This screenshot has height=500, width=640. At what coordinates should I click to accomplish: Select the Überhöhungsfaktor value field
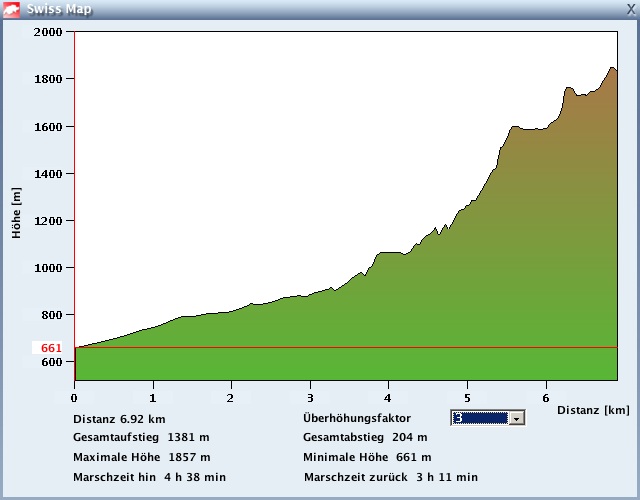pos(480,418)
